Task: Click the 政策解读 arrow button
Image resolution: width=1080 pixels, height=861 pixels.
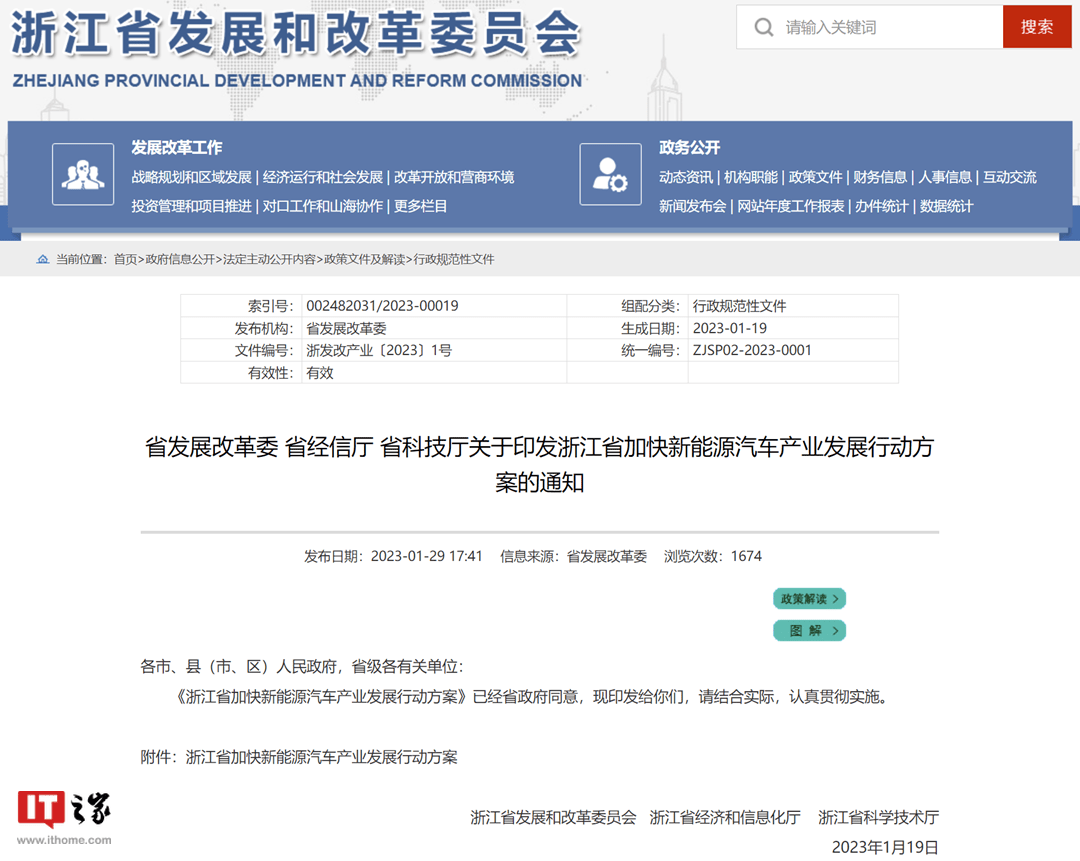Action: coord(809,599)
